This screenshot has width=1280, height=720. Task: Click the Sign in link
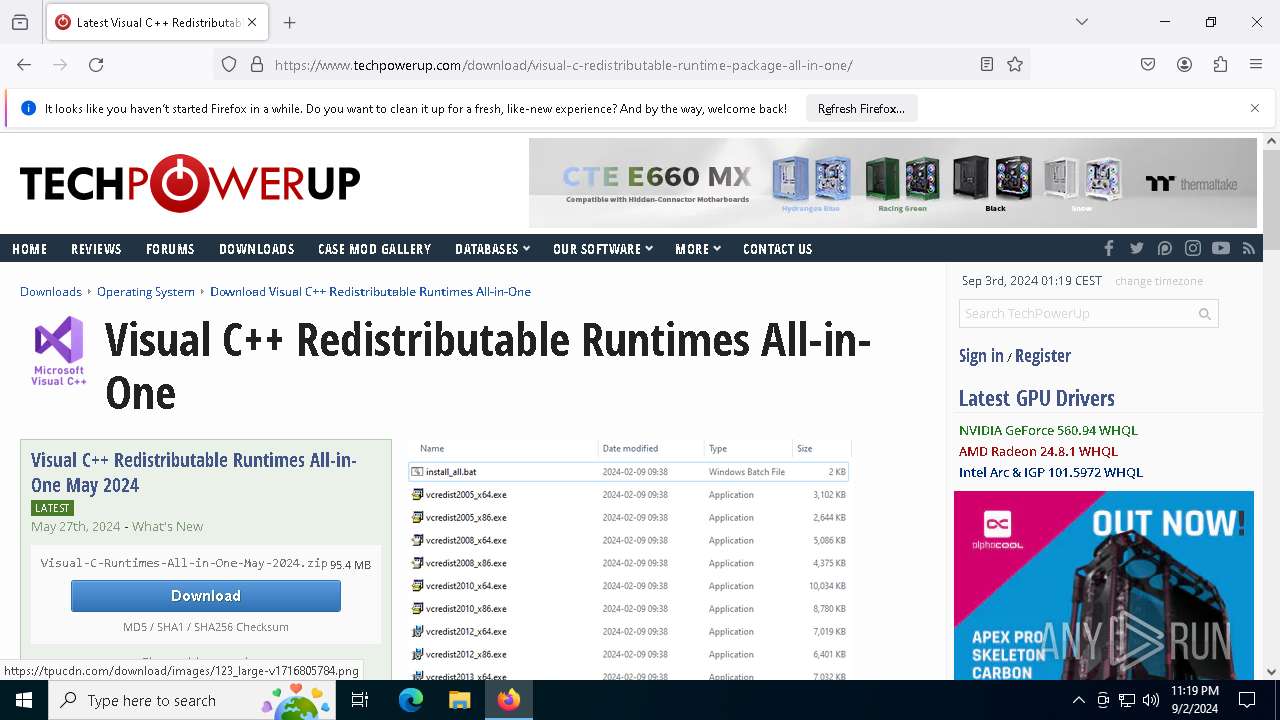point(981,356)
